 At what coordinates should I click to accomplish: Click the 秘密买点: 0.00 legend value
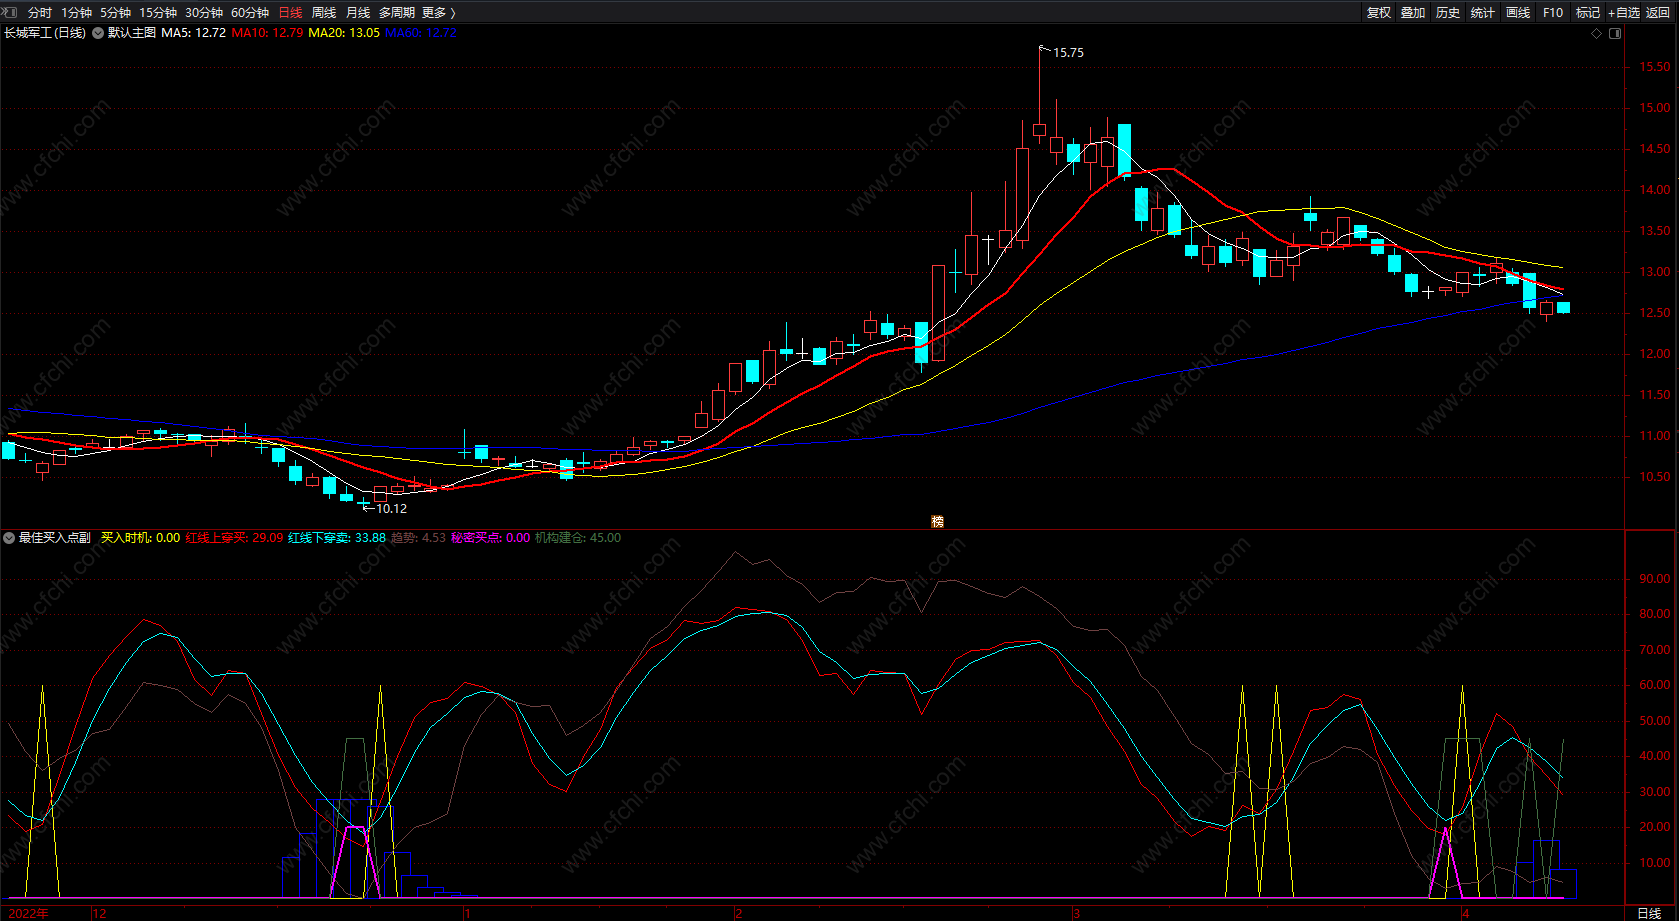491,538
